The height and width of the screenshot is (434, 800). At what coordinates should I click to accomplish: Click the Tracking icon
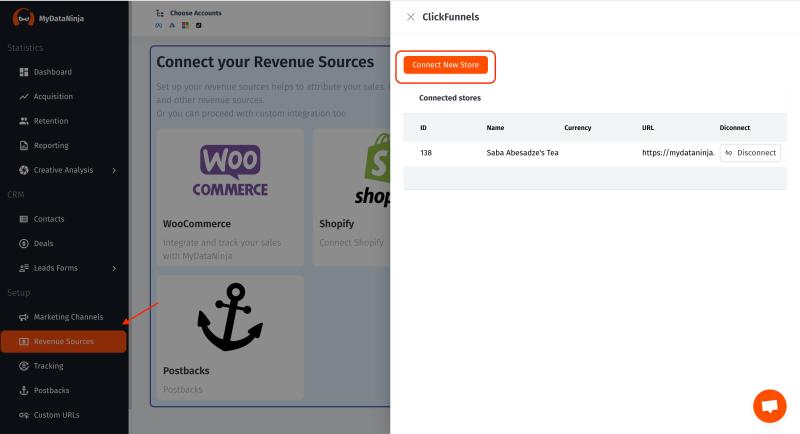tap(23, 366)
